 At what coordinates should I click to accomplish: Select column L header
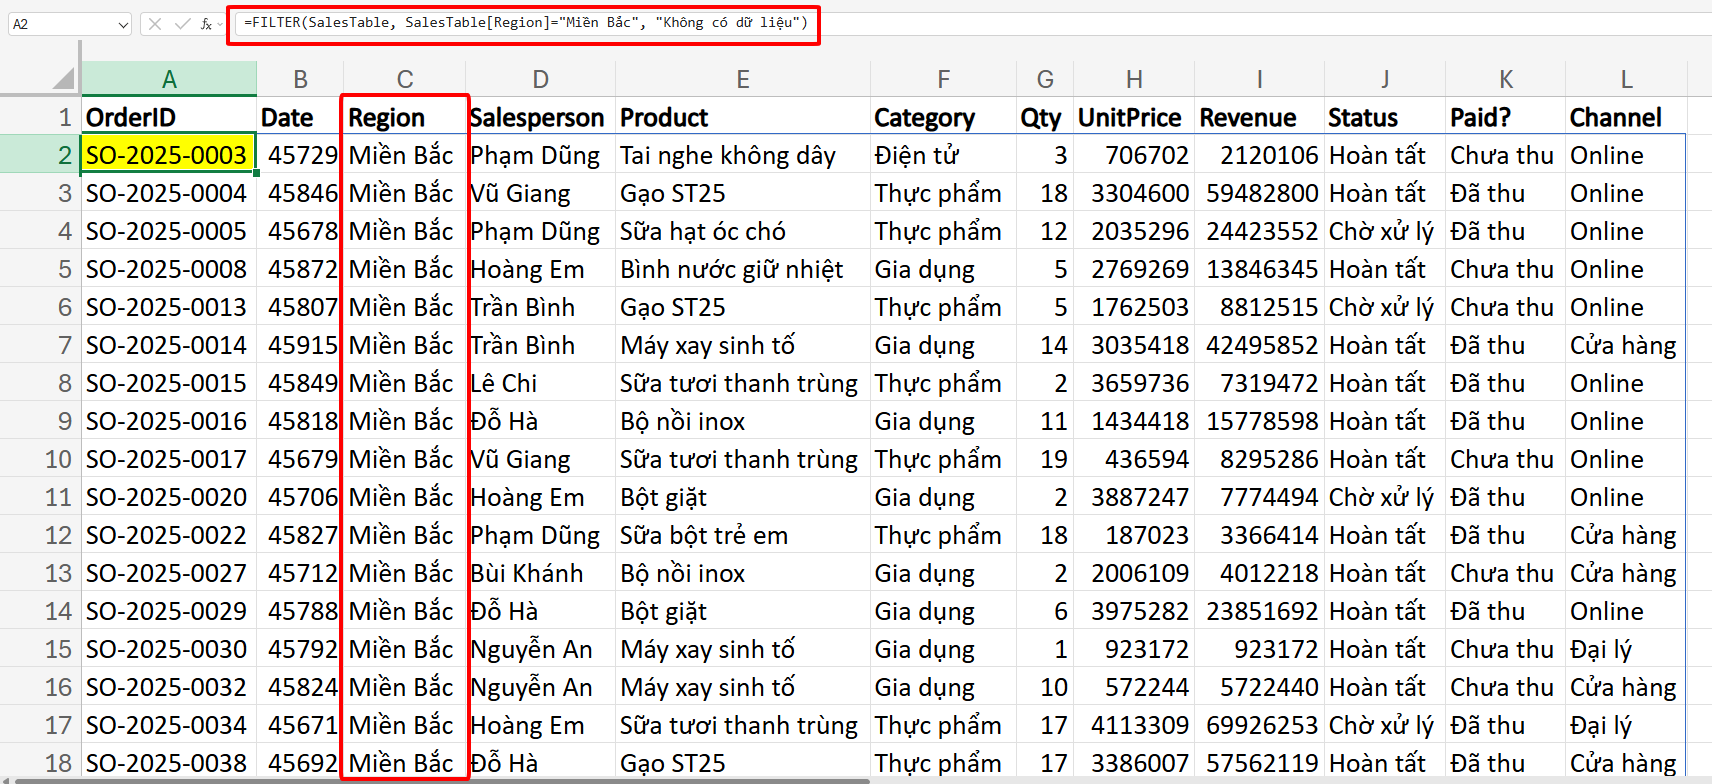1627,79
